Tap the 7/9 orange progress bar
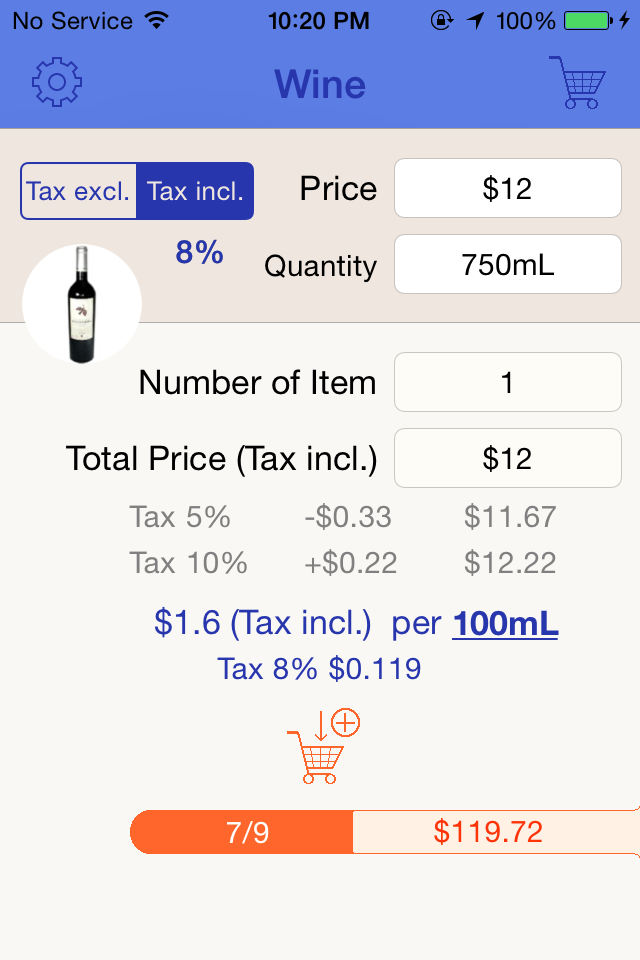 pos(242,832)
